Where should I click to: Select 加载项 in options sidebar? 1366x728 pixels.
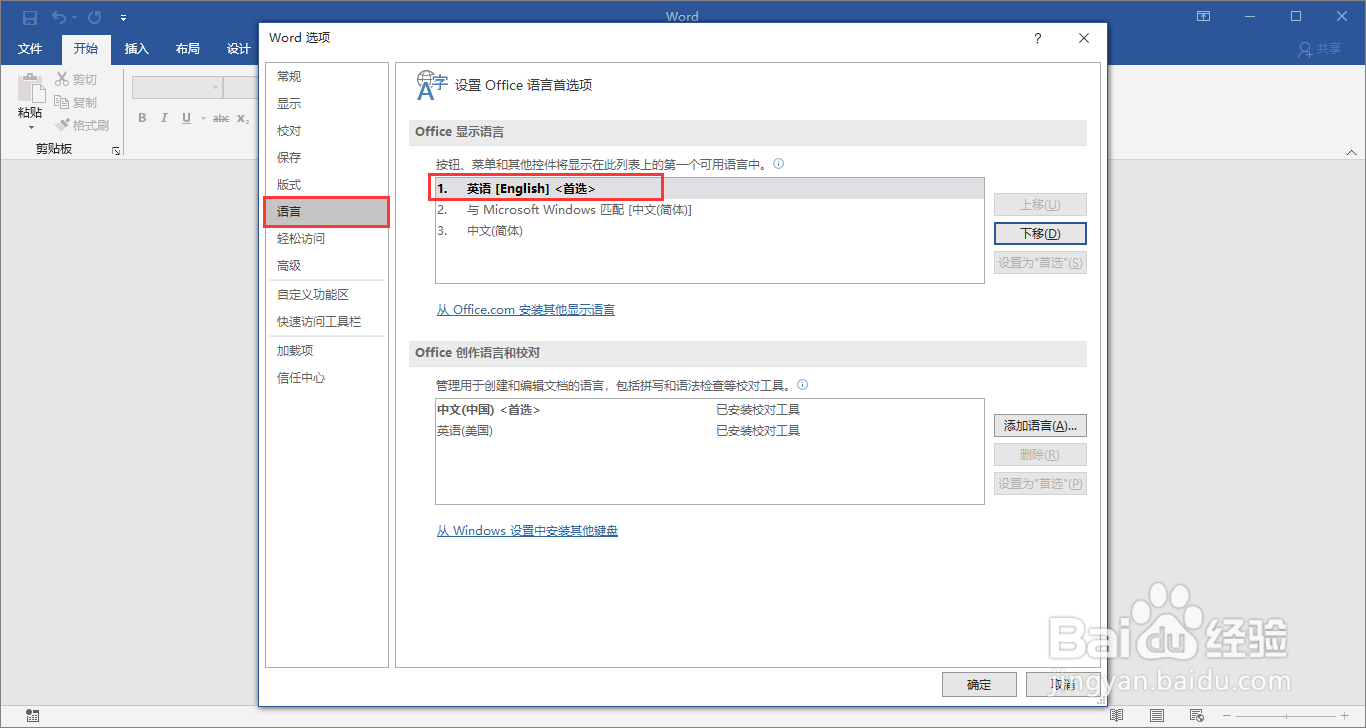point(326,351)
